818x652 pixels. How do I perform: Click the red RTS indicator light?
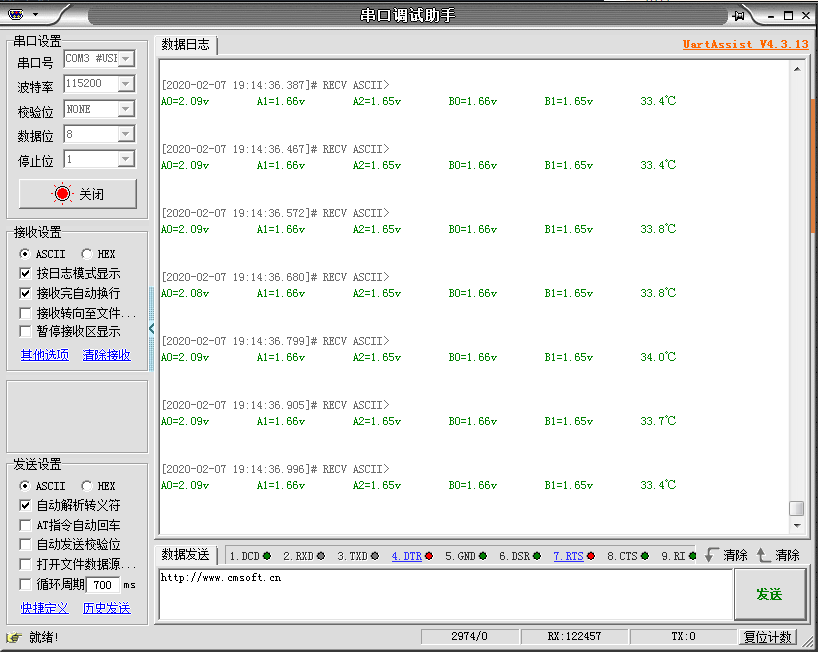tap(591, 556)
